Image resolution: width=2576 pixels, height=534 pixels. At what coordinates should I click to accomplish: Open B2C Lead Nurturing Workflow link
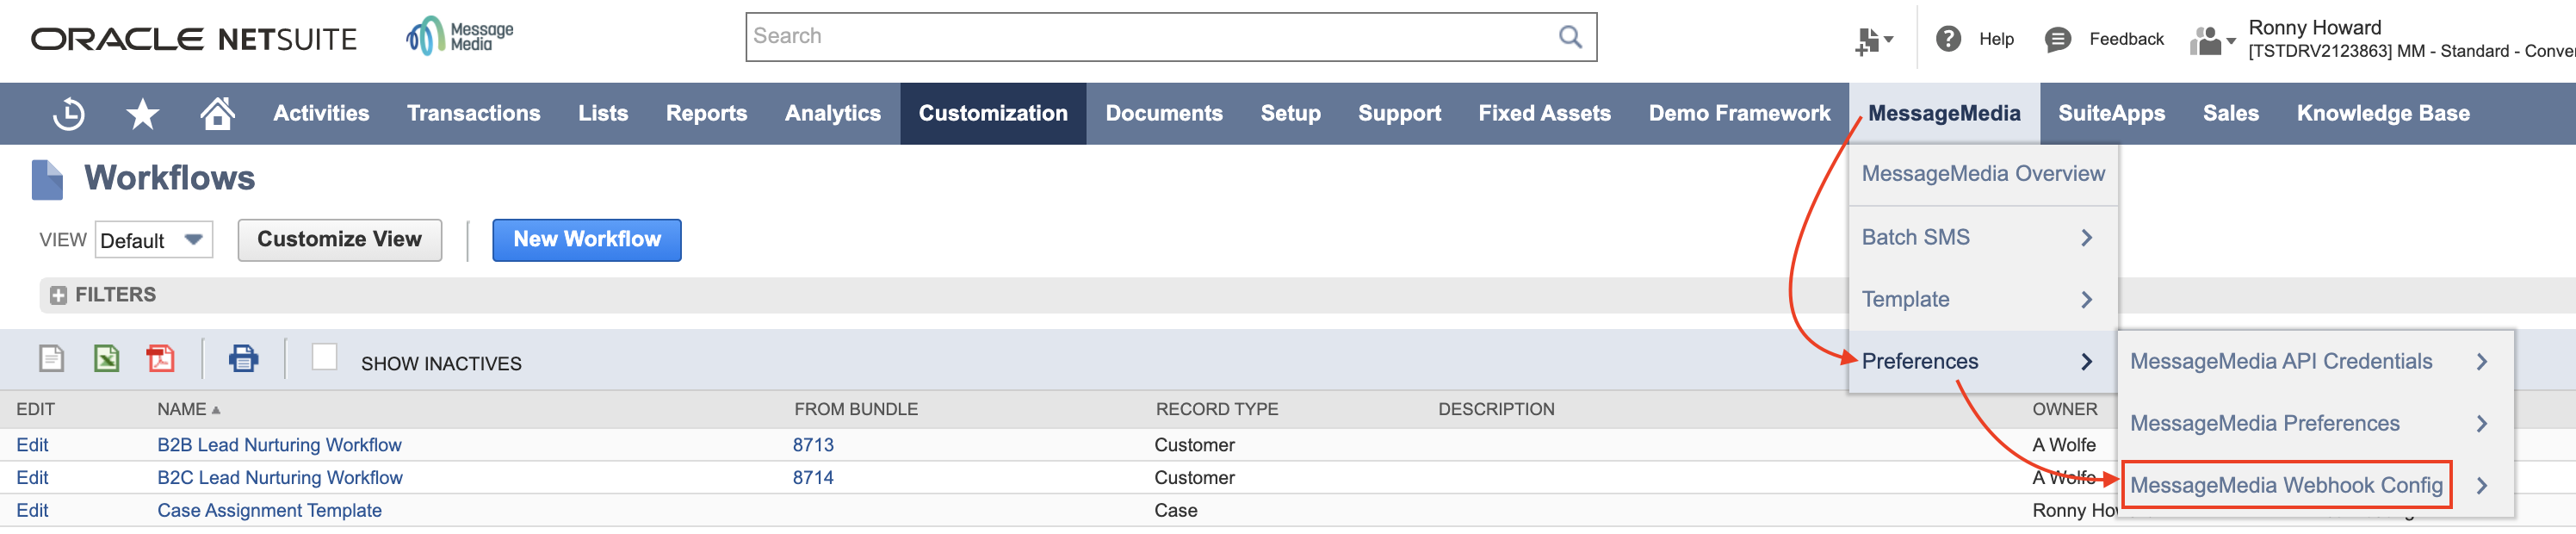click(x=280, y=478)
